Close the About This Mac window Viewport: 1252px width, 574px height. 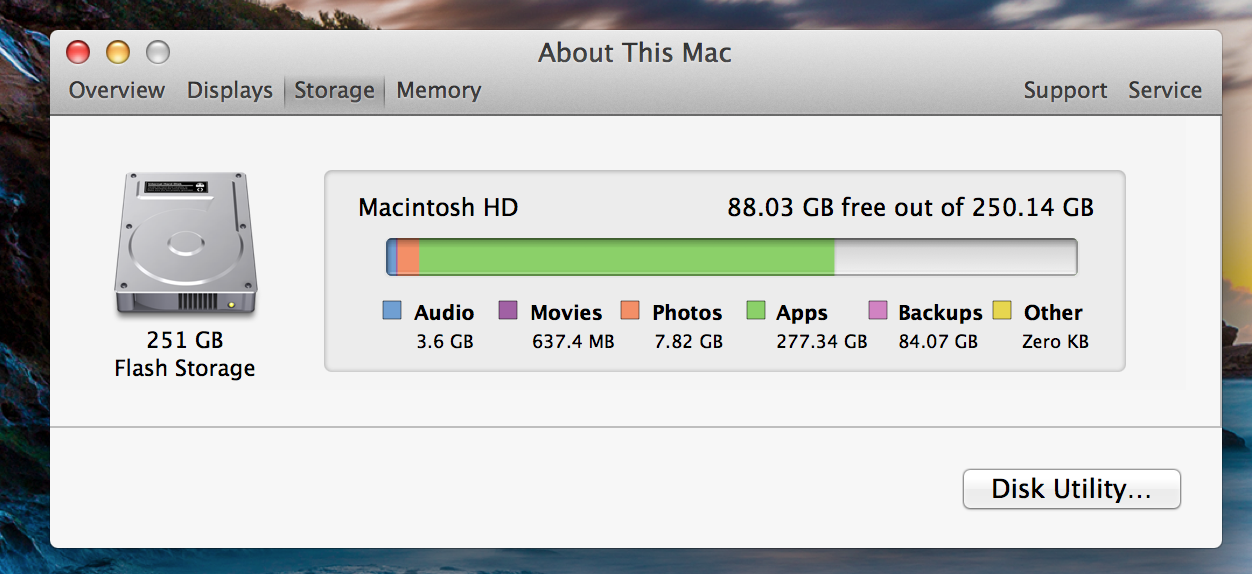(x=78, y=52)
